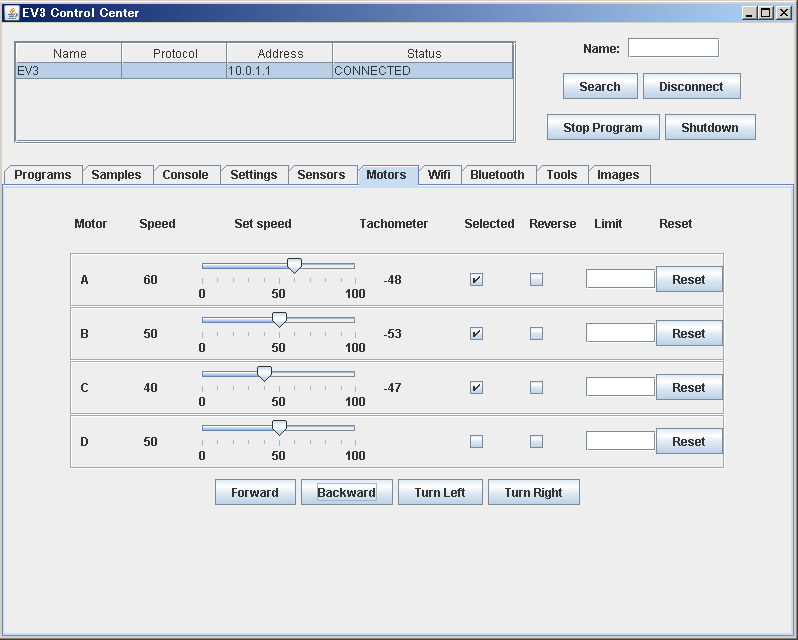Viewport: 798px width, 640px height.
Task: Select the EV3 cell in the table
Action: (x=69, y=71)
